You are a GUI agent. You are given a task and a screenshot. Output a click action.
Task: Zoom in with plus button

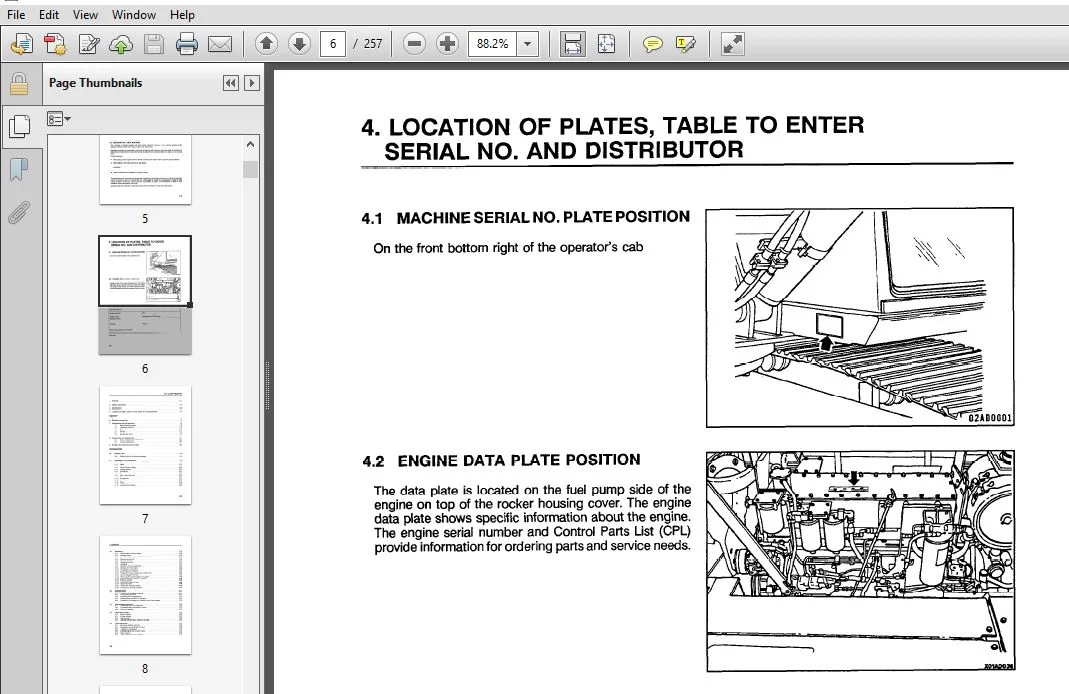pos(447,44)
